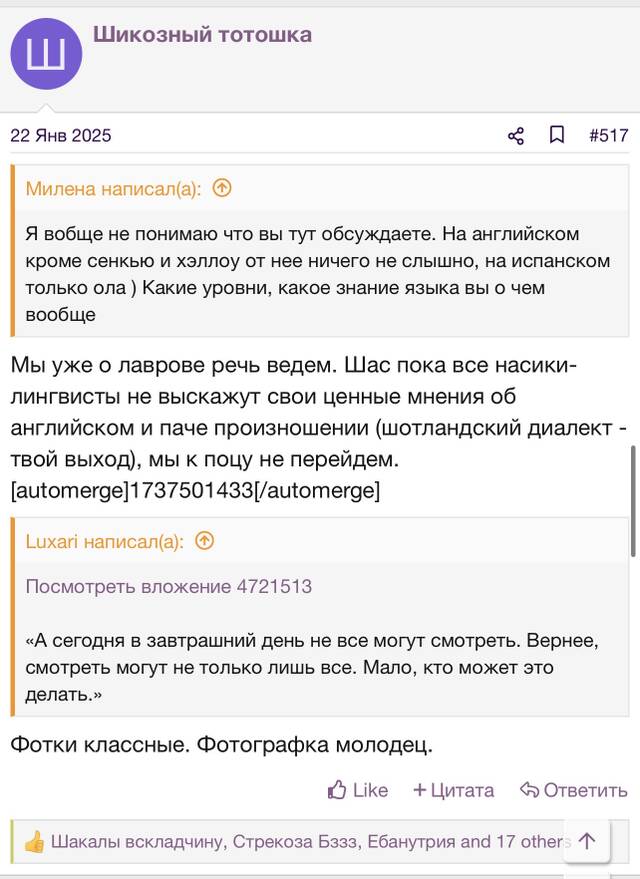Screen dimensions: 640x879
Task: Click the Luxari написал(а) quote header
Action: pyautogui.click(x=104, y=542)
